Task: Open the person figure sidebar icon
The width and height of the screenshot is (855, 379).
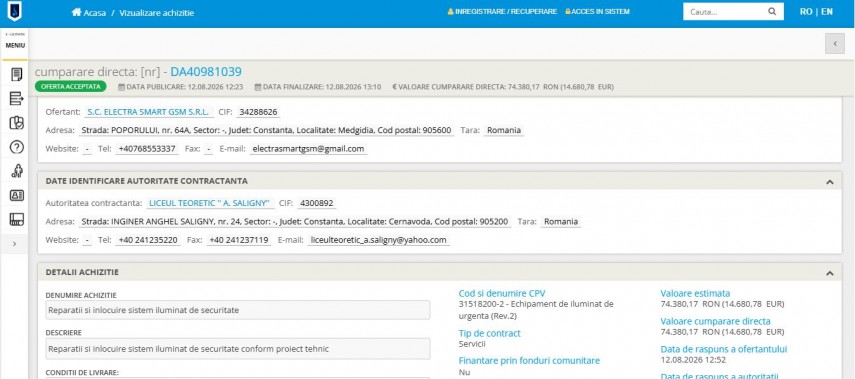Action: 16,171
